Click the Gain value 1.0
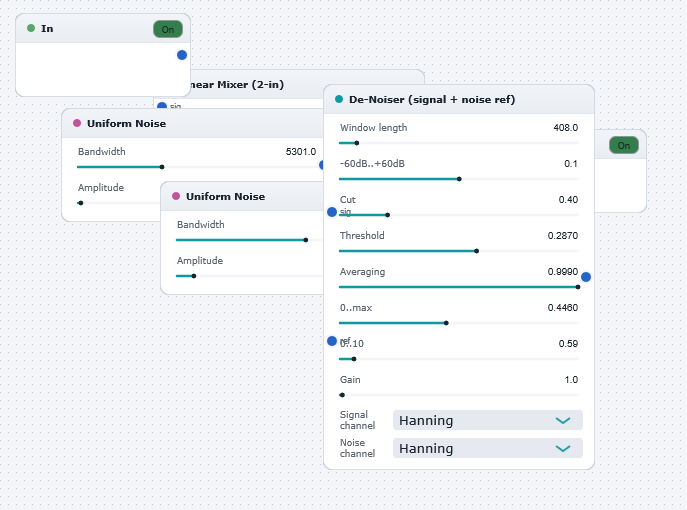This screenshot has width=687, height=510. [571, 379]
